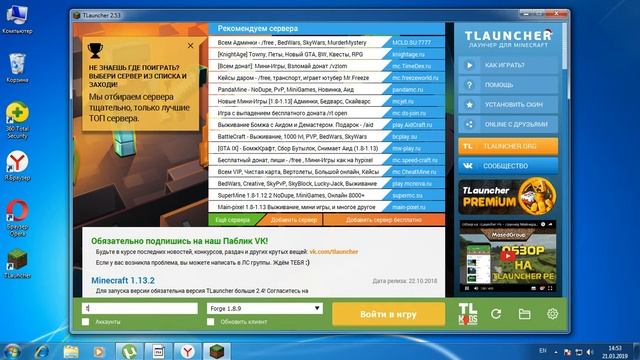Mute the embedded video via speaker icon
640x360 pixels.
pos(476,289)
